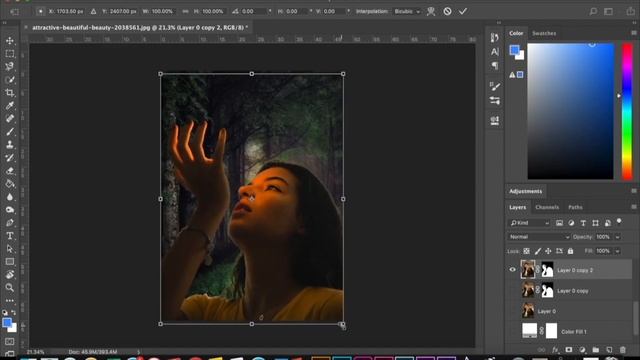
Task: Select the Brush tool
Action: pyautogui.click(x=10, y=132)
